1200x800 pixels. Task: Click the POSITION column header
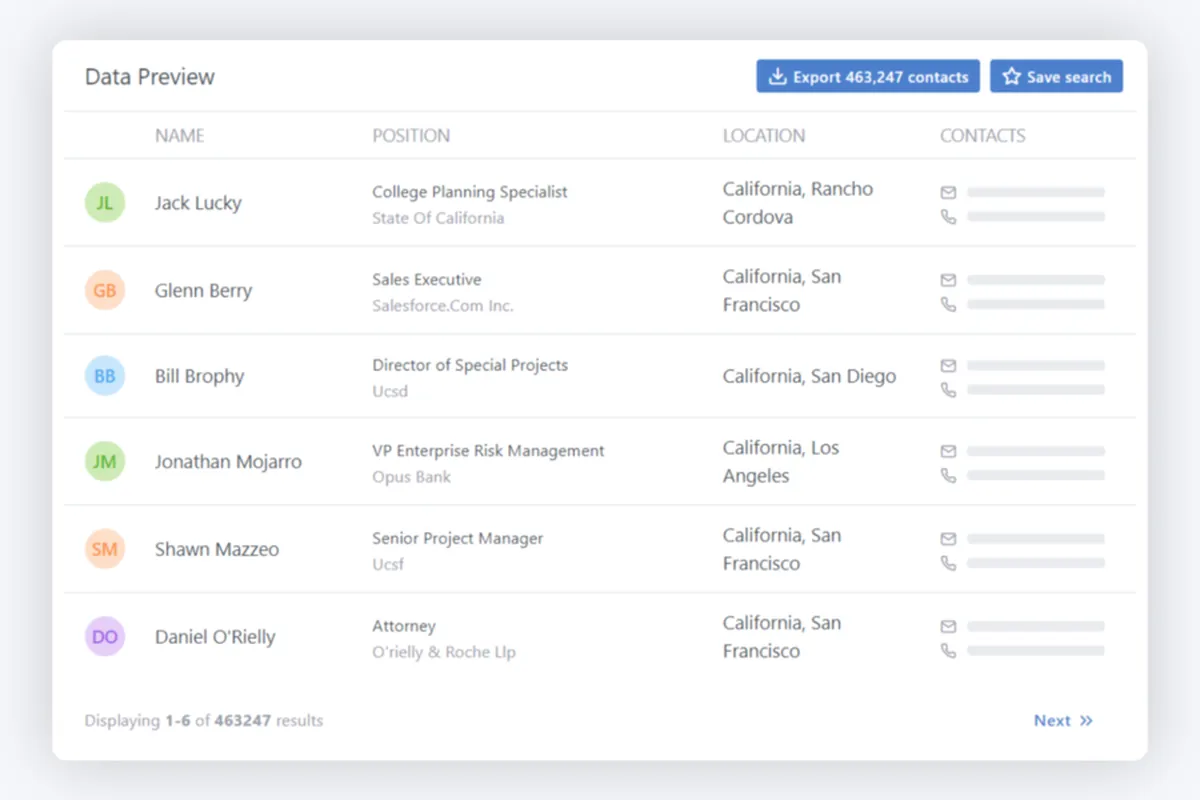point(411,136)
